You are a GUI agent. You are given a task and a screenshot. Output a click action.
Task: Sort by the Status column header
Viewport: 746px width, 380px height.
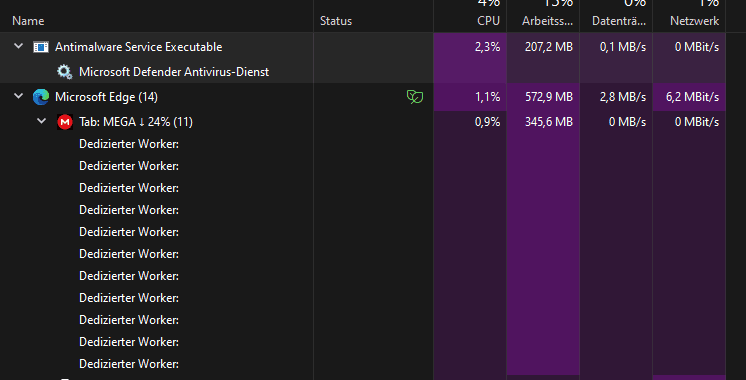[x=336, y=21]
